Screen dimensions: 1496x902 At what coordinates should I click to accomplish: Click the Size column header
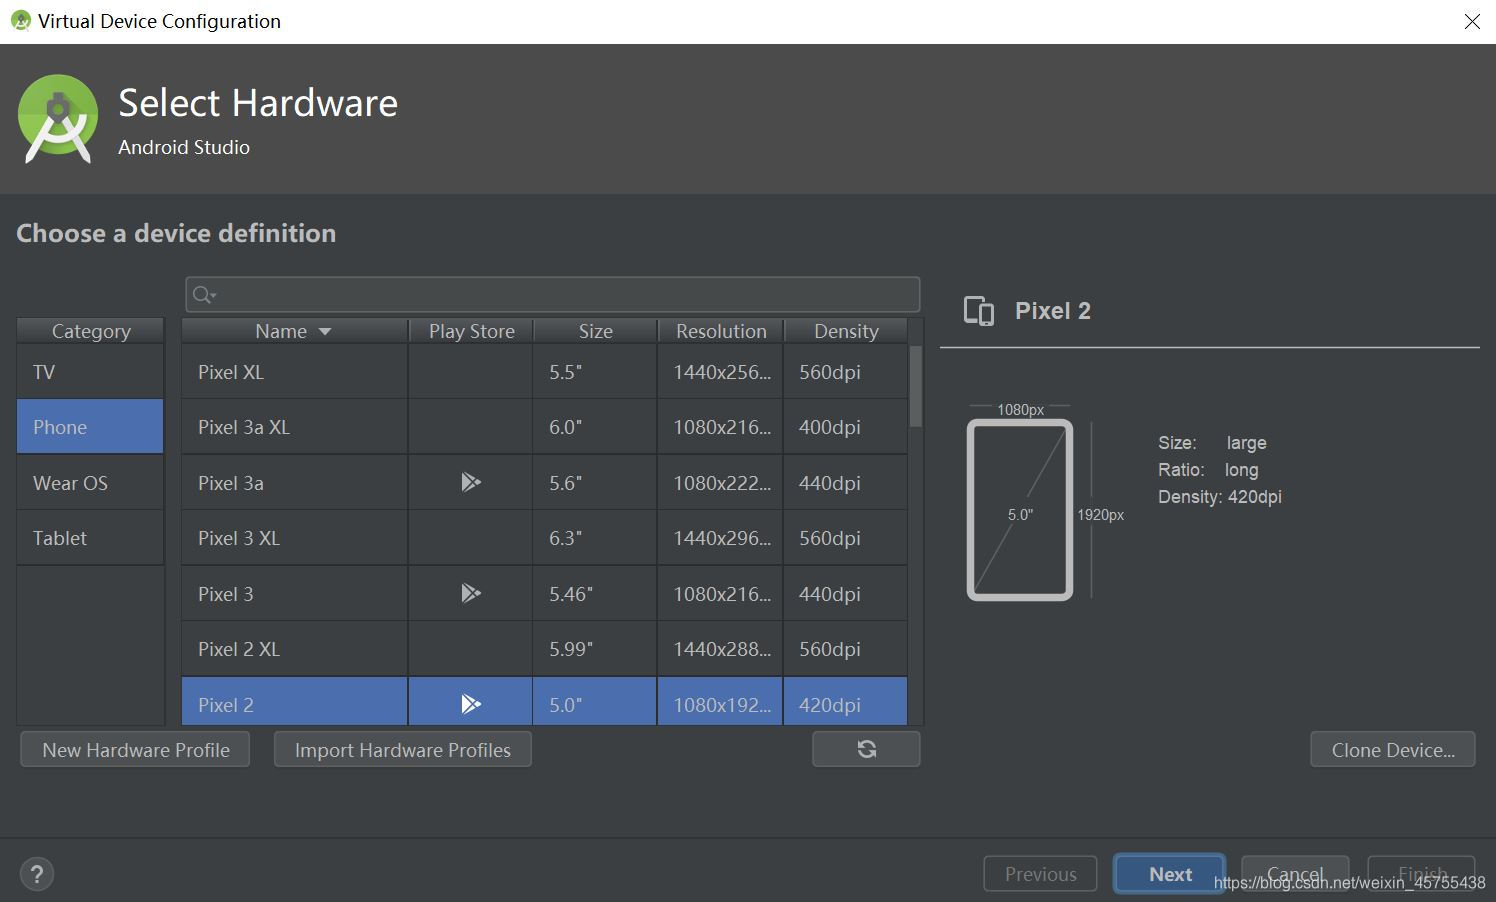595,331
